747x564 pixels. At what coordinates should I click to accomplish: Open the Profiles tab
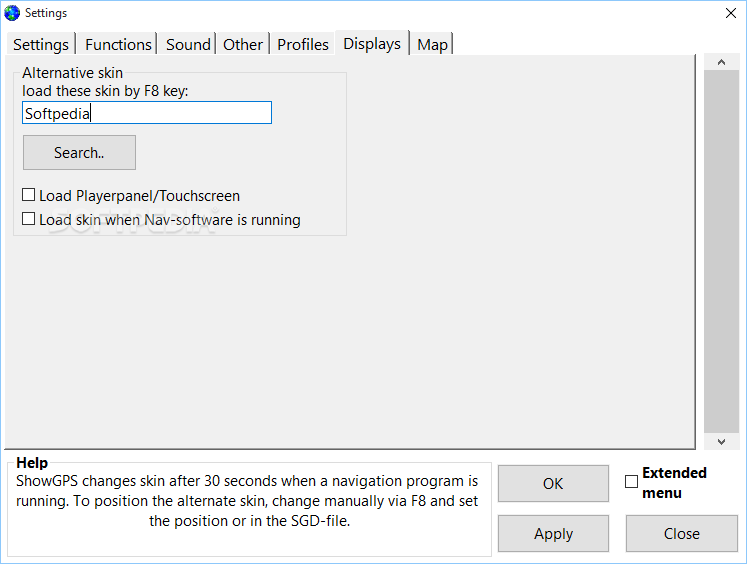303,45
